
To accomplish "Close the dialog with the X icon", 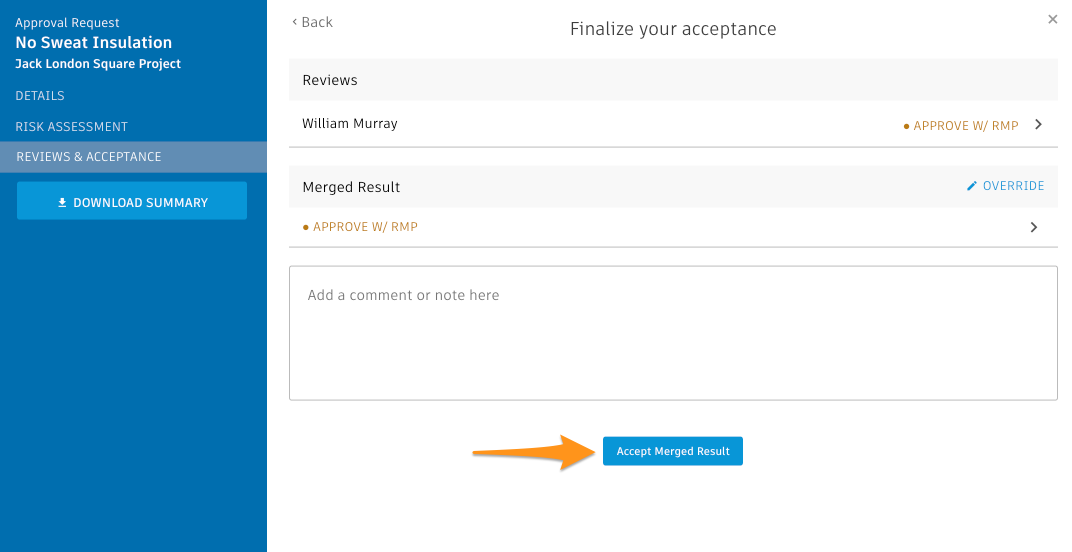I will click(x=1053, y=19).
